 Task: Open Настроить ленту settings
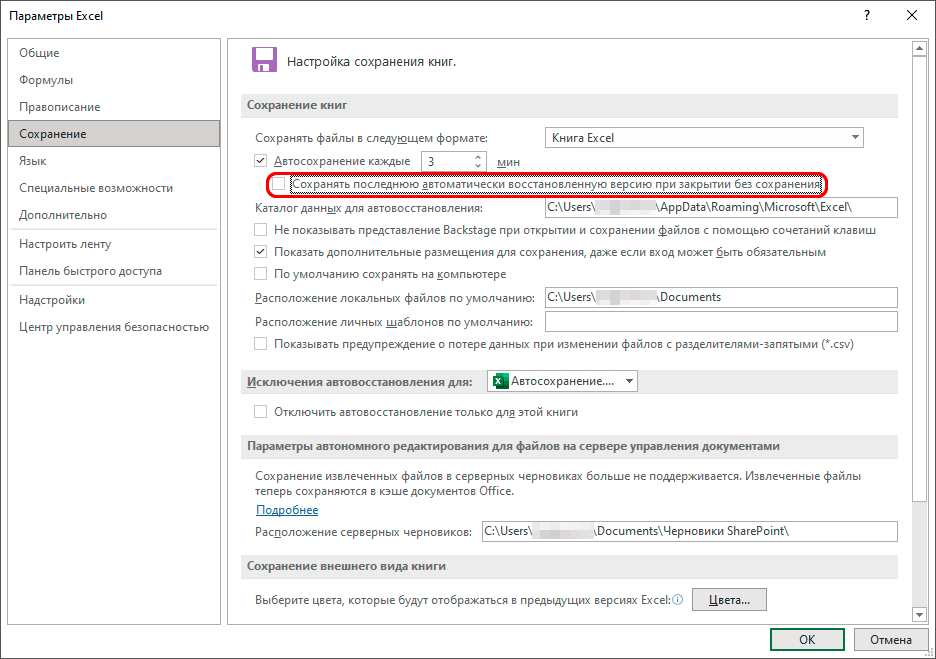pos(113,244)
